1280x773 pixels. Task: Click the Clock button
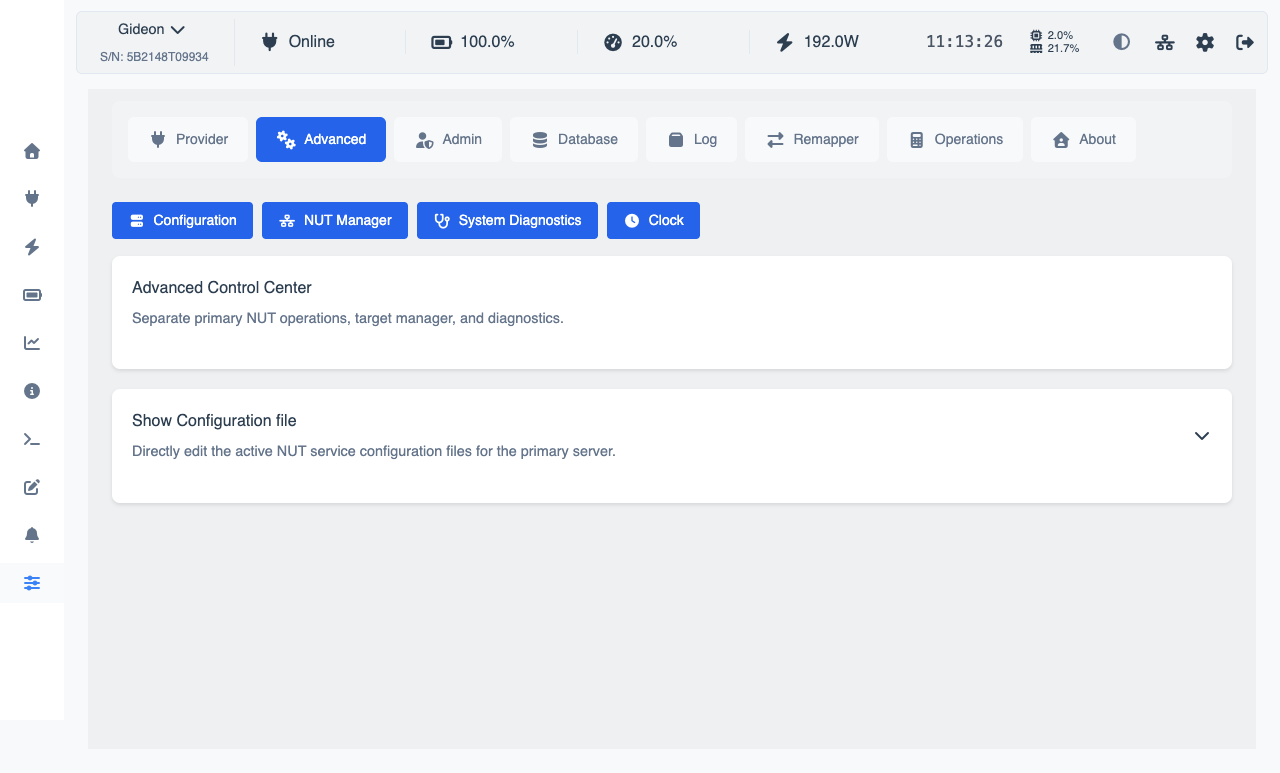tap(653, 221)
